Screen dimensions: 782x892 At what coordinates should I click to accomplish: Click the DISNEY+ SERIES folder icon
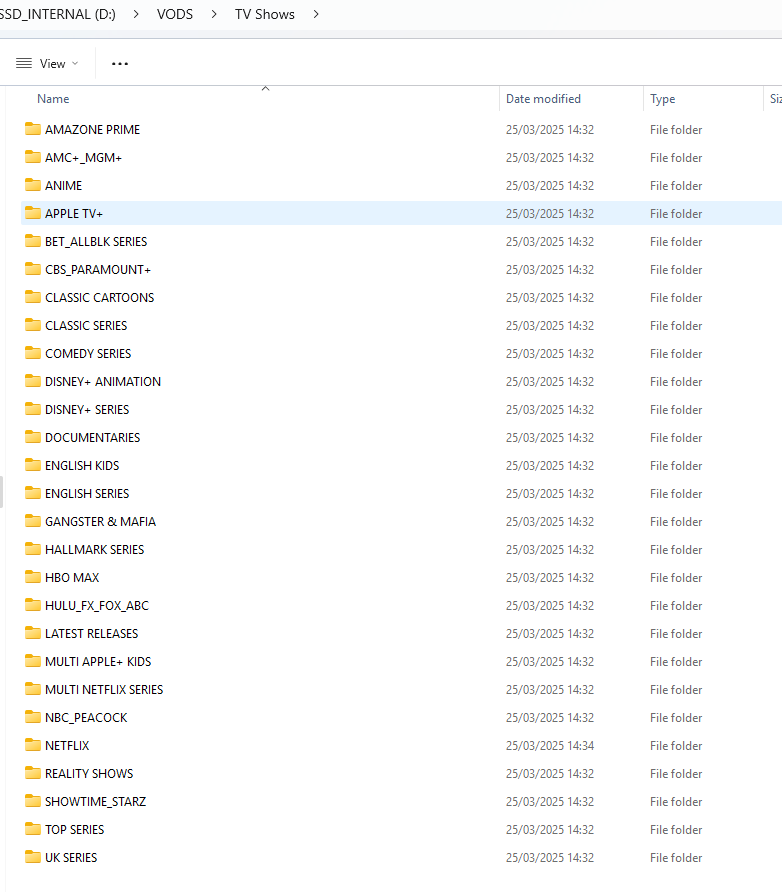33,409
